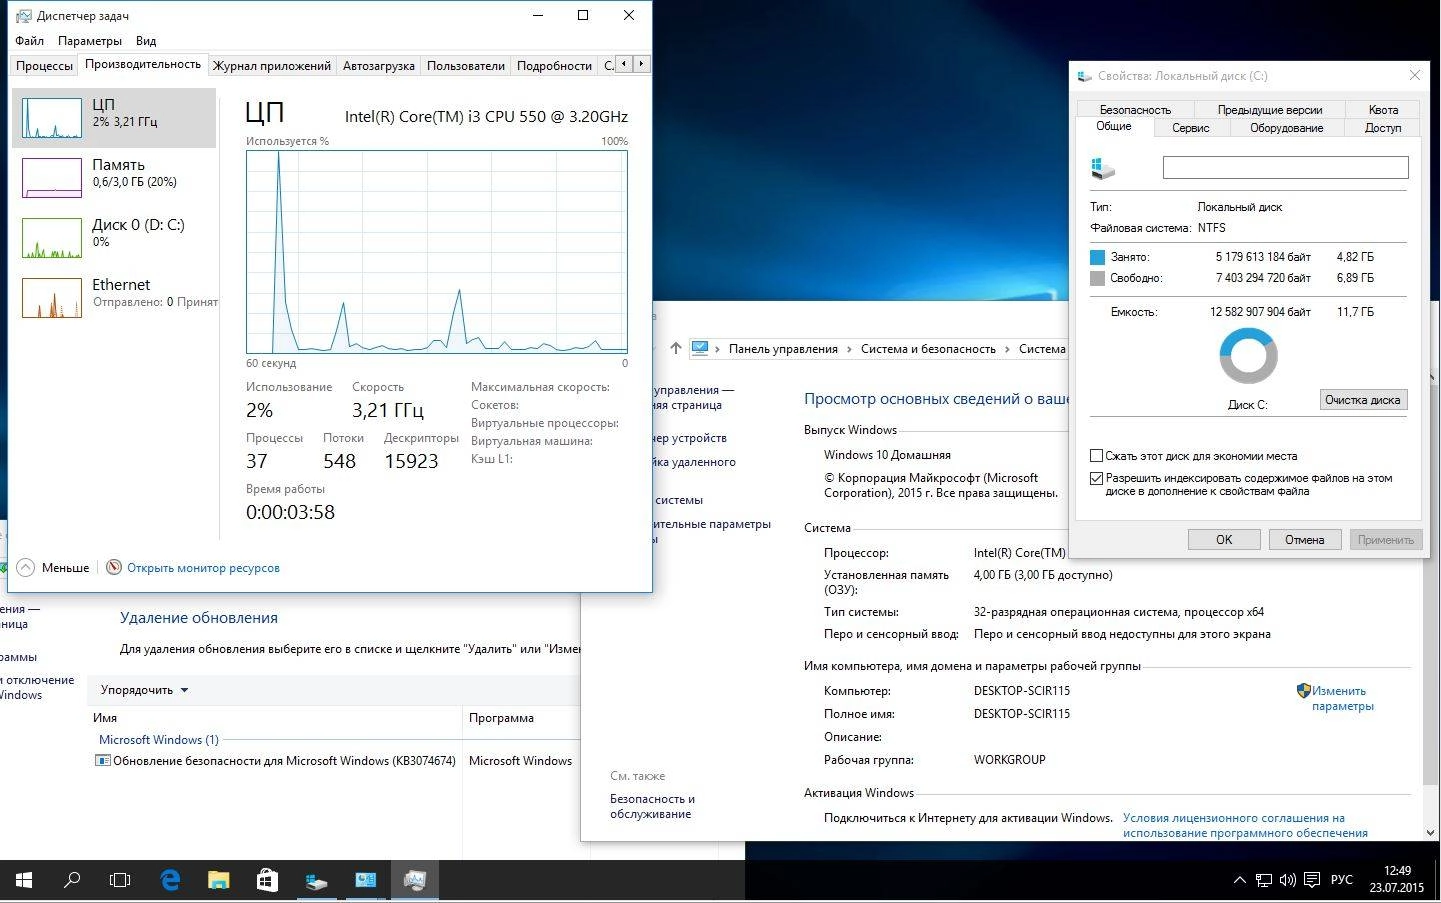
Task: Switch to the Оборудование tab
Action: [x=1286, y=128]
